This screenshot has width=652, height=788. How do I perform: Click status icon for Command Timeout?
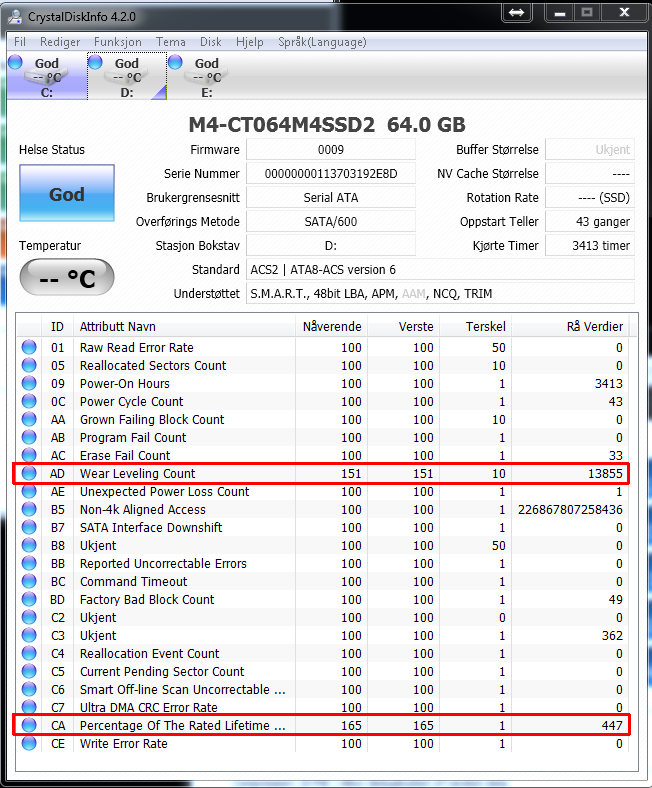(29, 581)
